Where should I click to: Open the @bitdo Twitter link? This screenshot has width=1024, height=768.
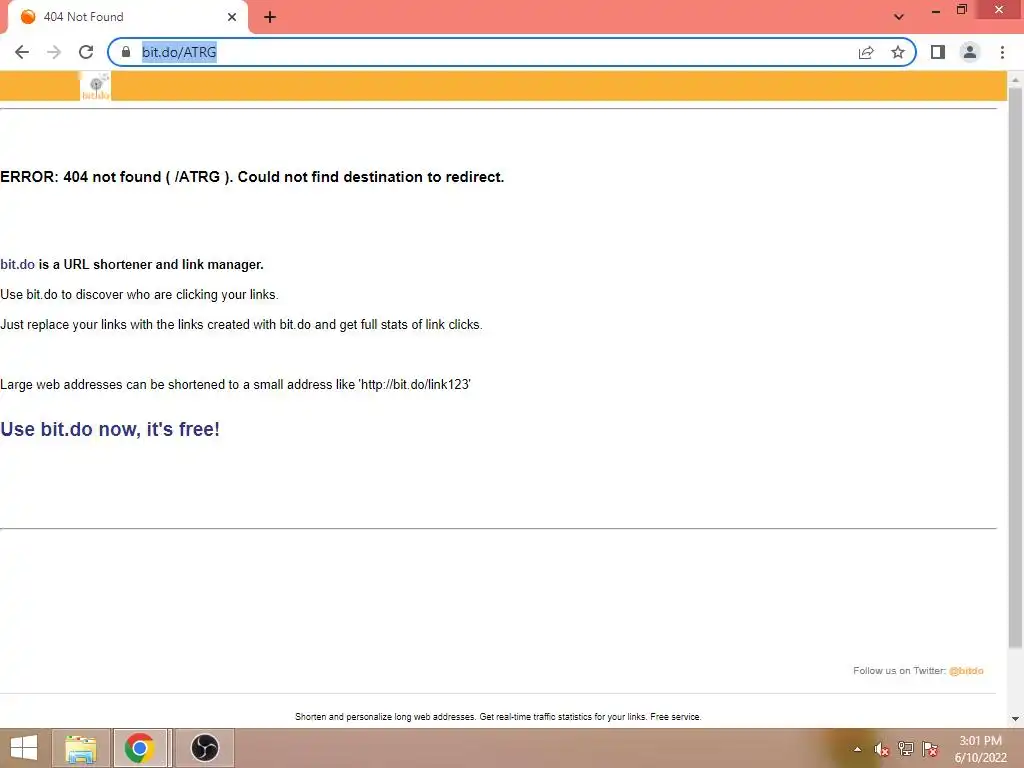(966, 671)
